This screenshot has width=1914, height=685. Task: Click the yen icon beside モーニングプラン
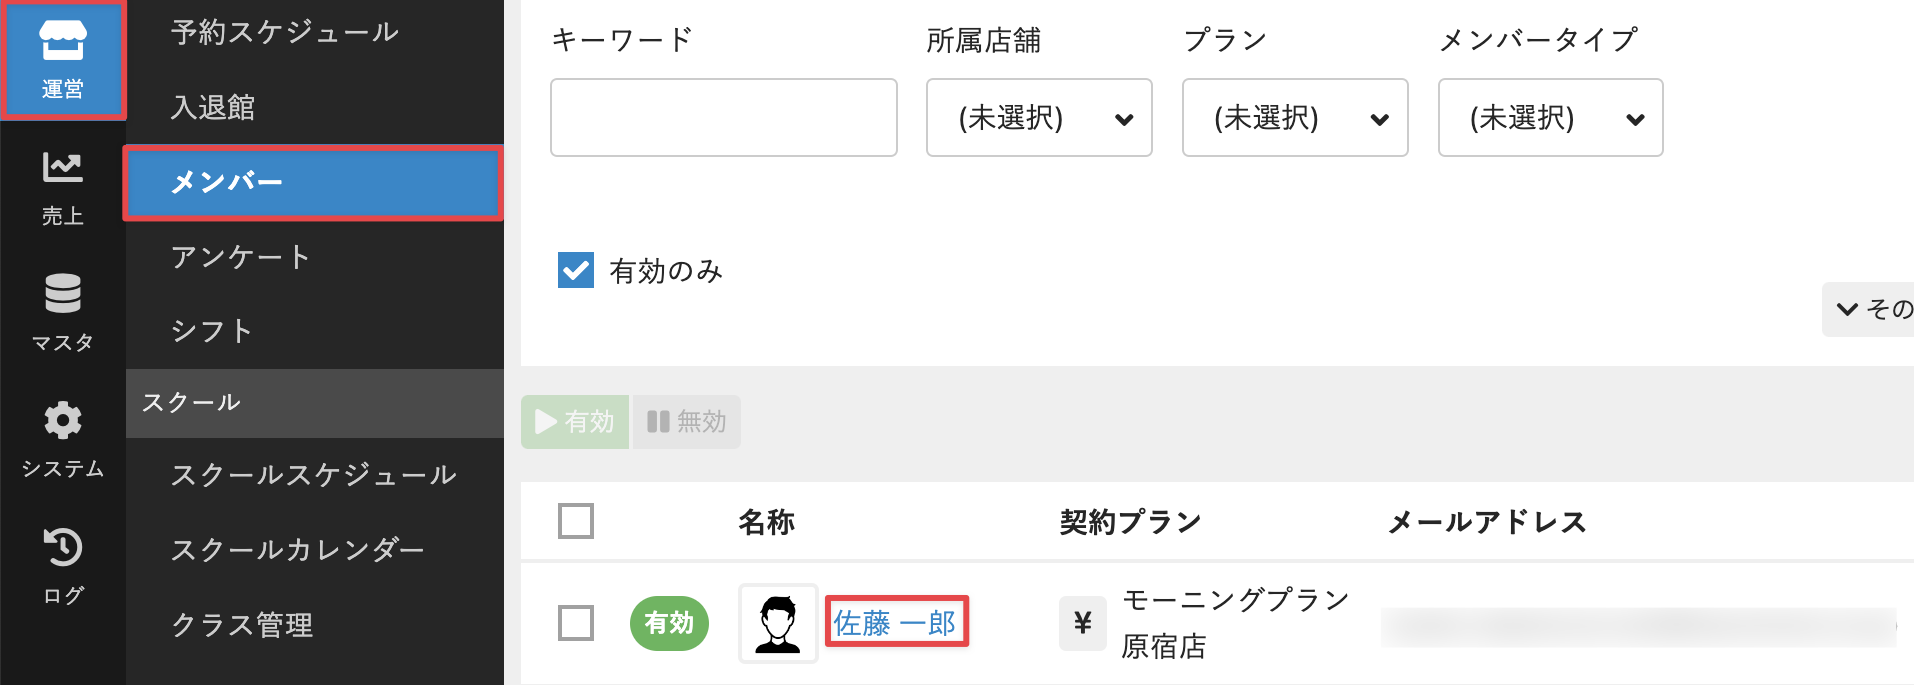coord(1082,623)
